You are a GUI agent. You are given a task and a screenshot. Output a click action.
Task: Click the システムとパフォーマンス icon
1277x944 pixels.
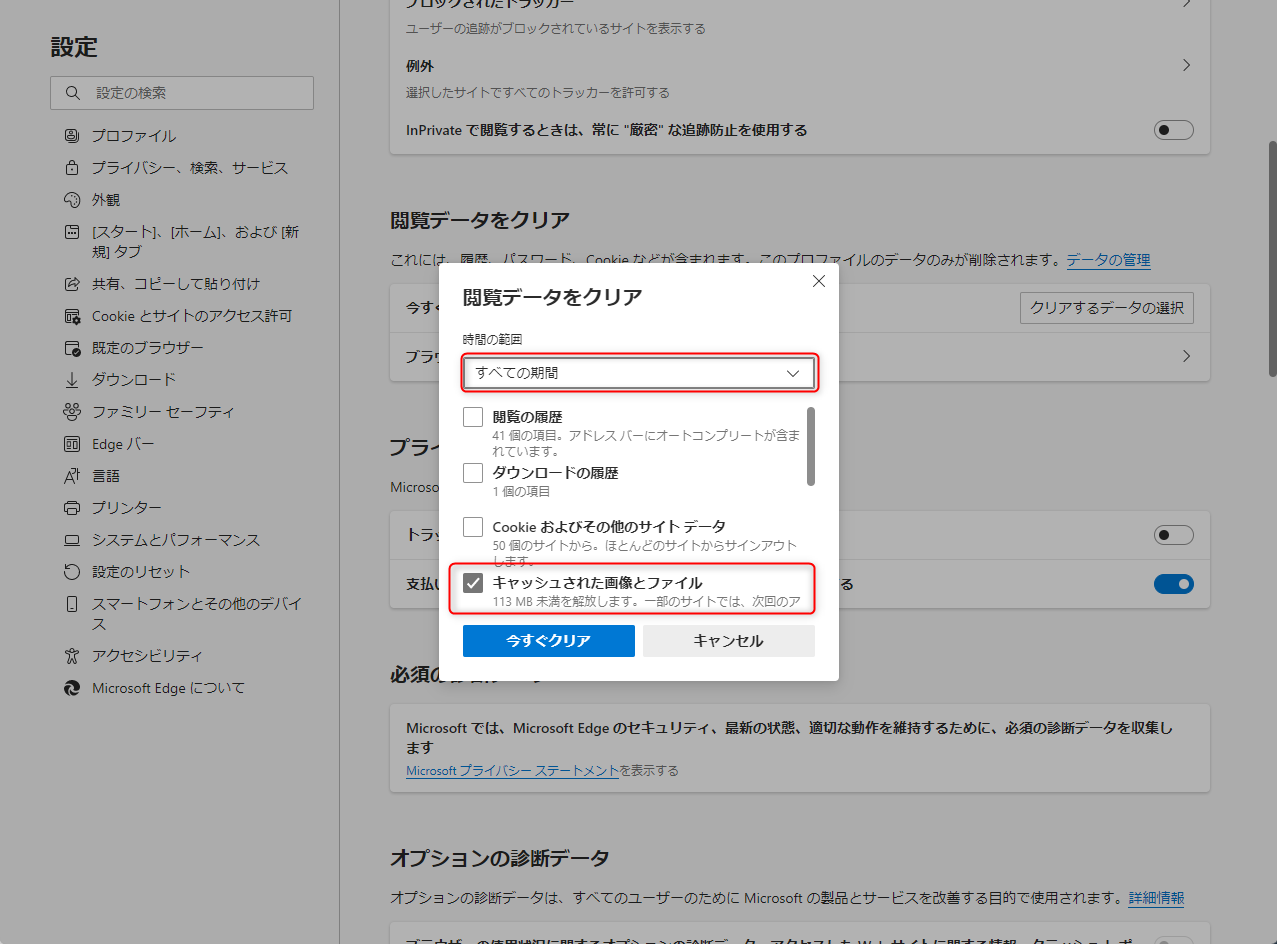71,540
